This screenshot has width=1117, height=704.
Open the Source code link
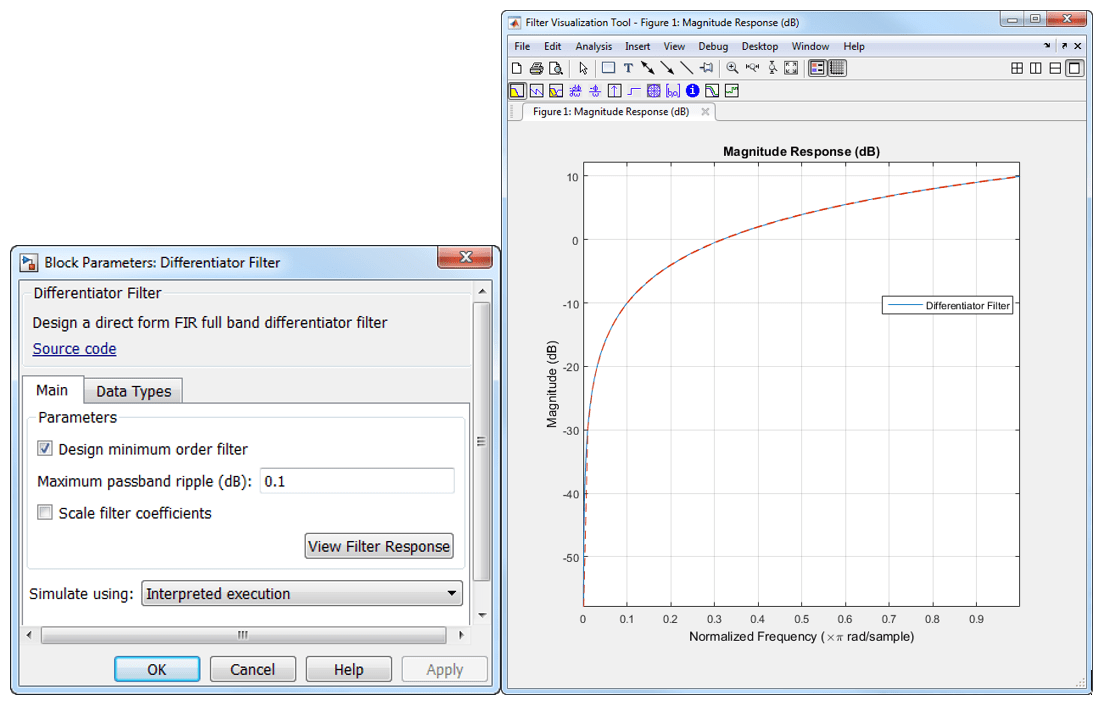[x=74, y=349]
